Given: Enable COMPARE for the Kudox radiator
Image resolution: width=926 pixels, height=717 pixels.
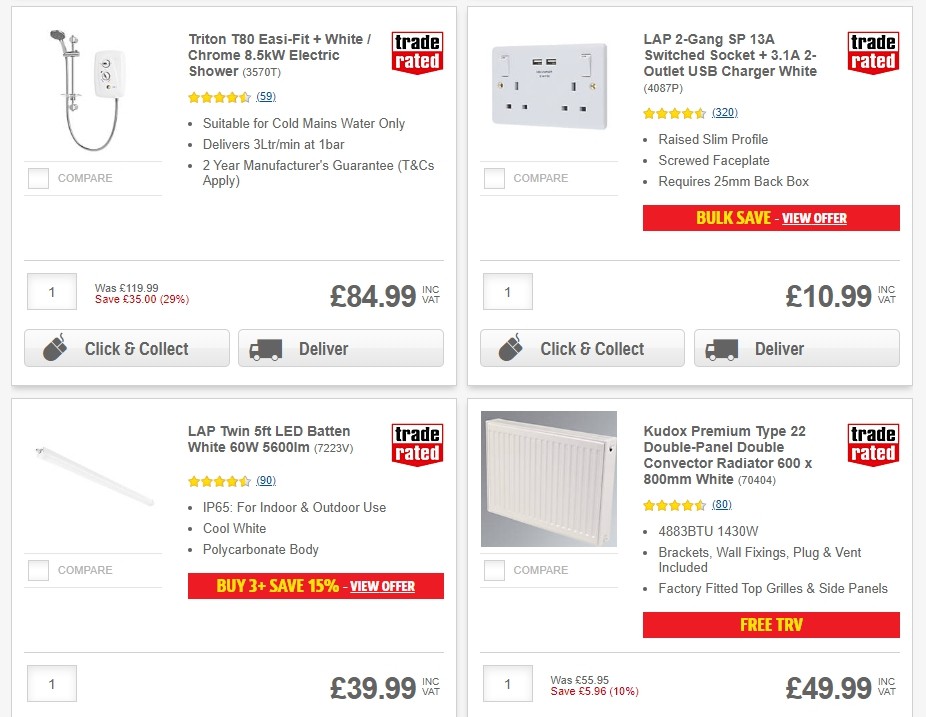Looking at the screenshot, I should tap(494, 570).
